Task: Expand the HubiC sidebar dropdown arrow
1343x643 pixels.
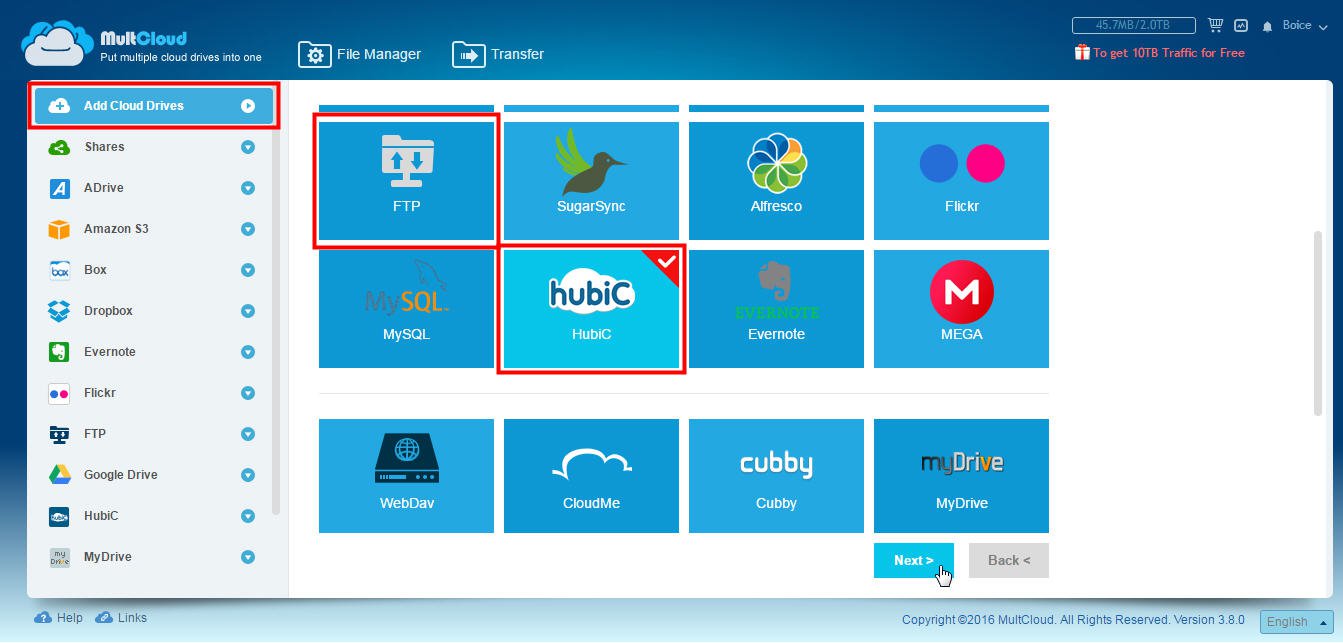Action: tap(248, 516)
